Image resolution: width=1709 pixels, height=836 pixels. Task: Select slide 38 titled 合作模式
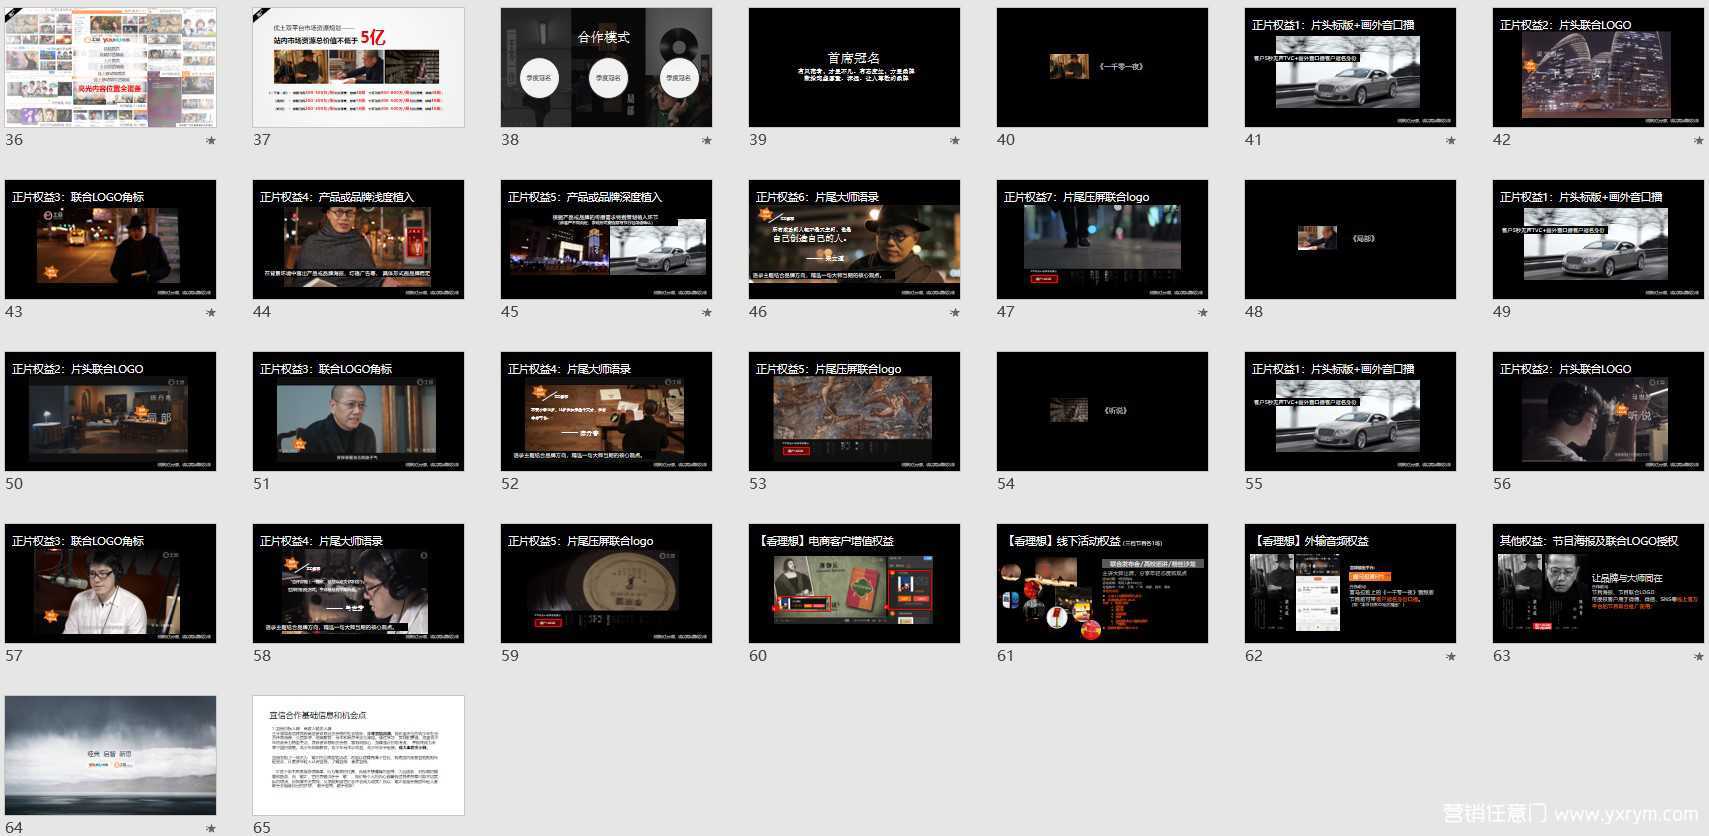pos(606,67)
